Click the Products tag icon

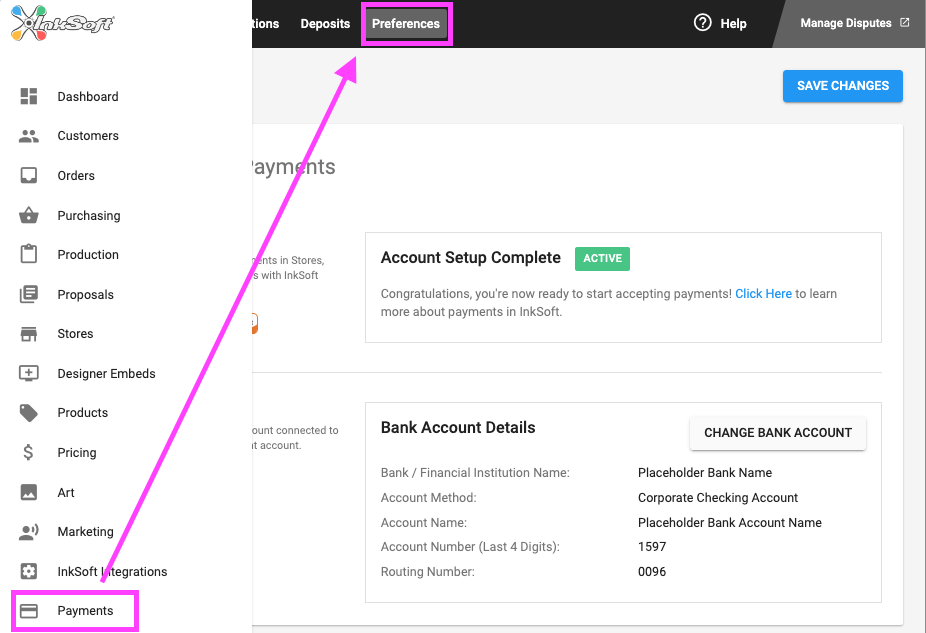(x=29, y=413)
